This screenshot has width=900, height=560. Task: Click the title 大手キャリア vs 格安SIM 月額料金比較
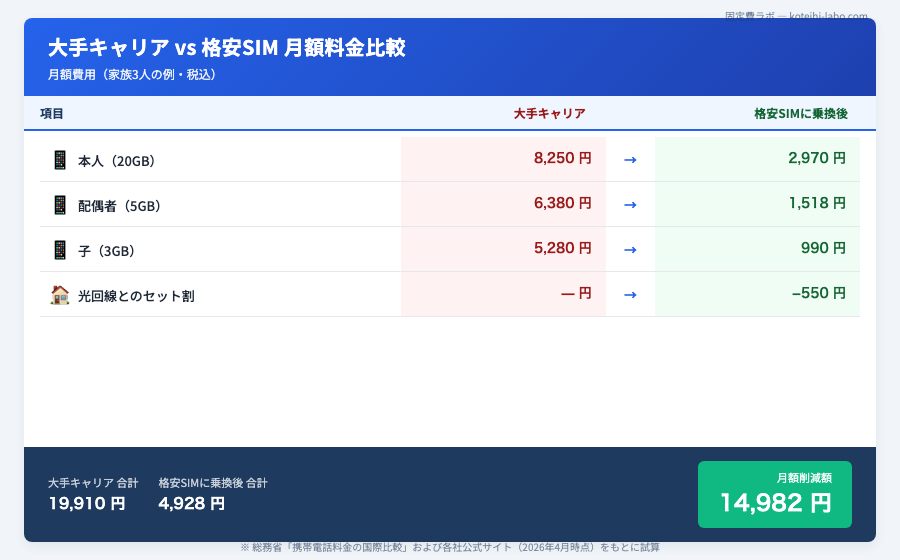coord(227,48)
